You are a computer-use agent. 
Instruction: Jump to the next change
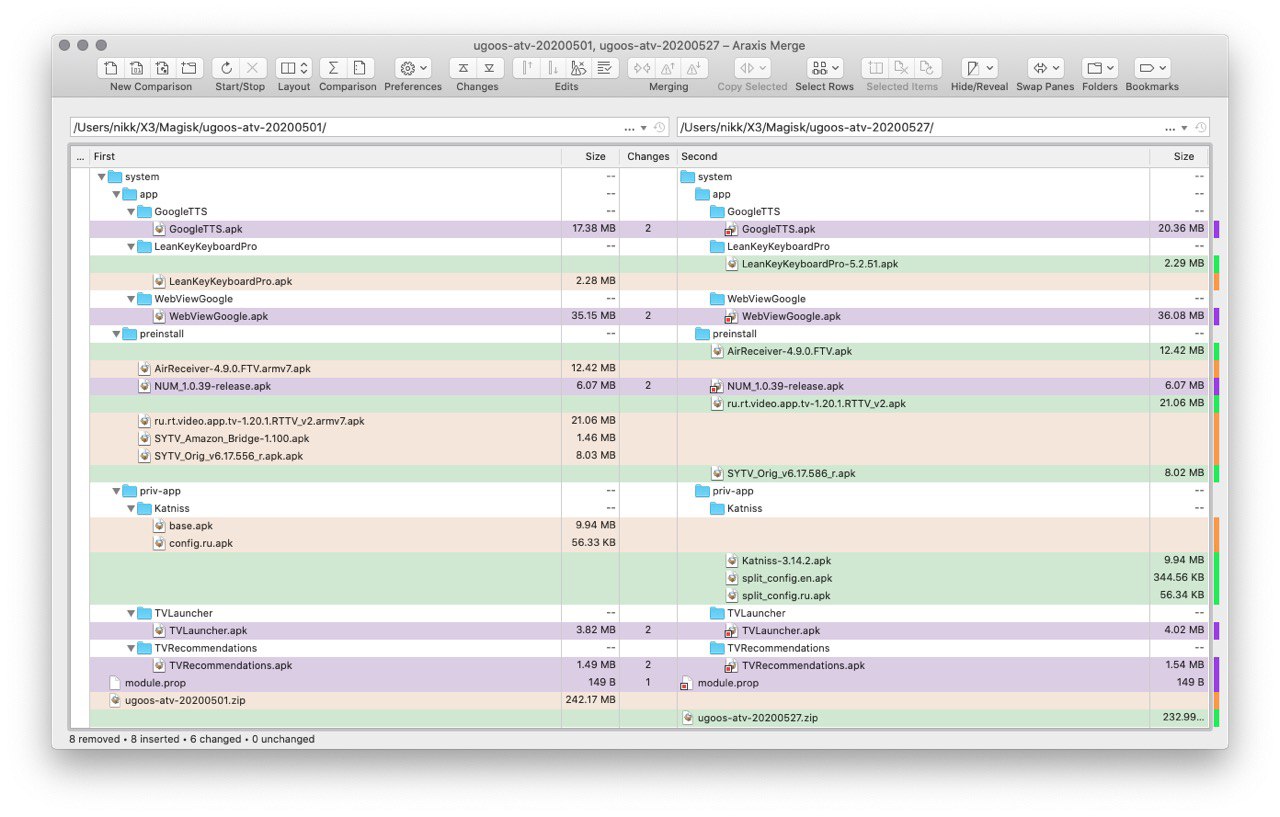(489, 68)
